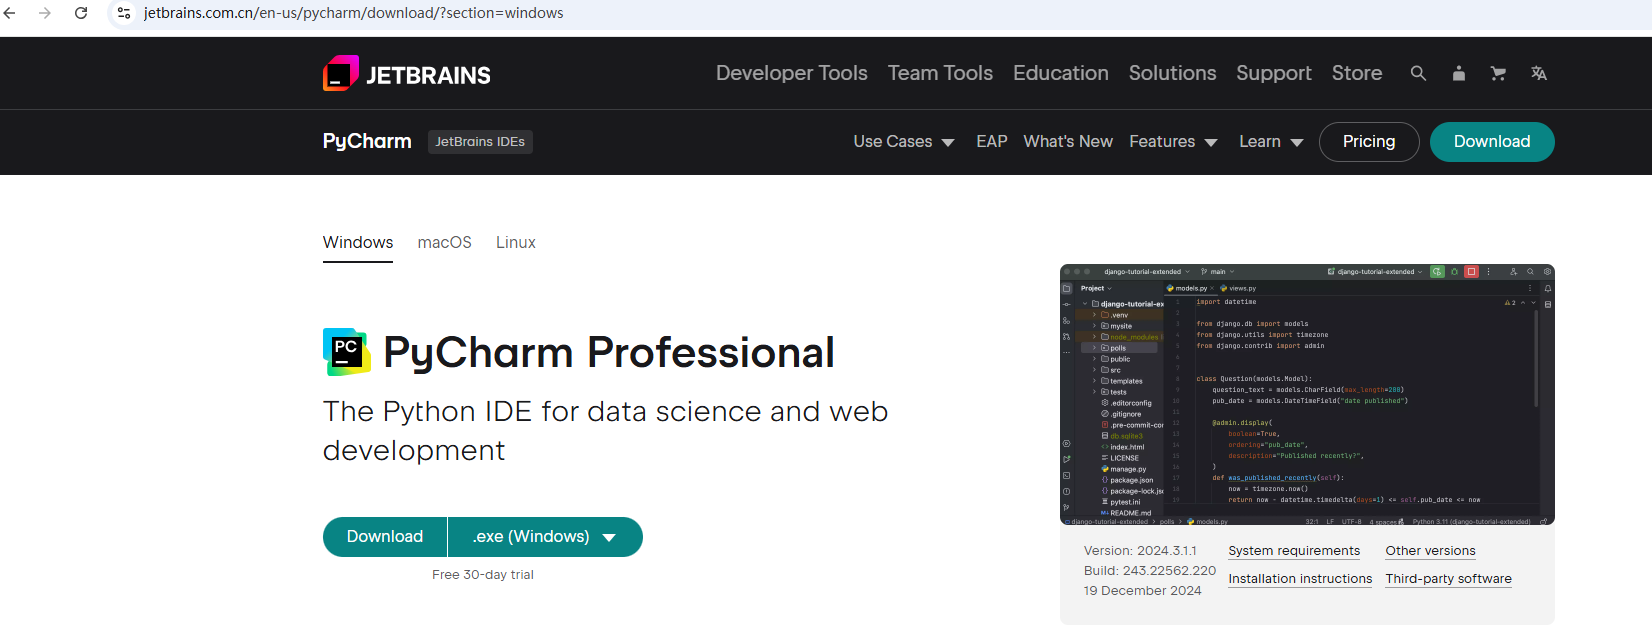Image resolution: width=1652 pixels, height=641 pixels.
Task: Open the .exe (Windows) installer dropdown
Action: (545, 537)
